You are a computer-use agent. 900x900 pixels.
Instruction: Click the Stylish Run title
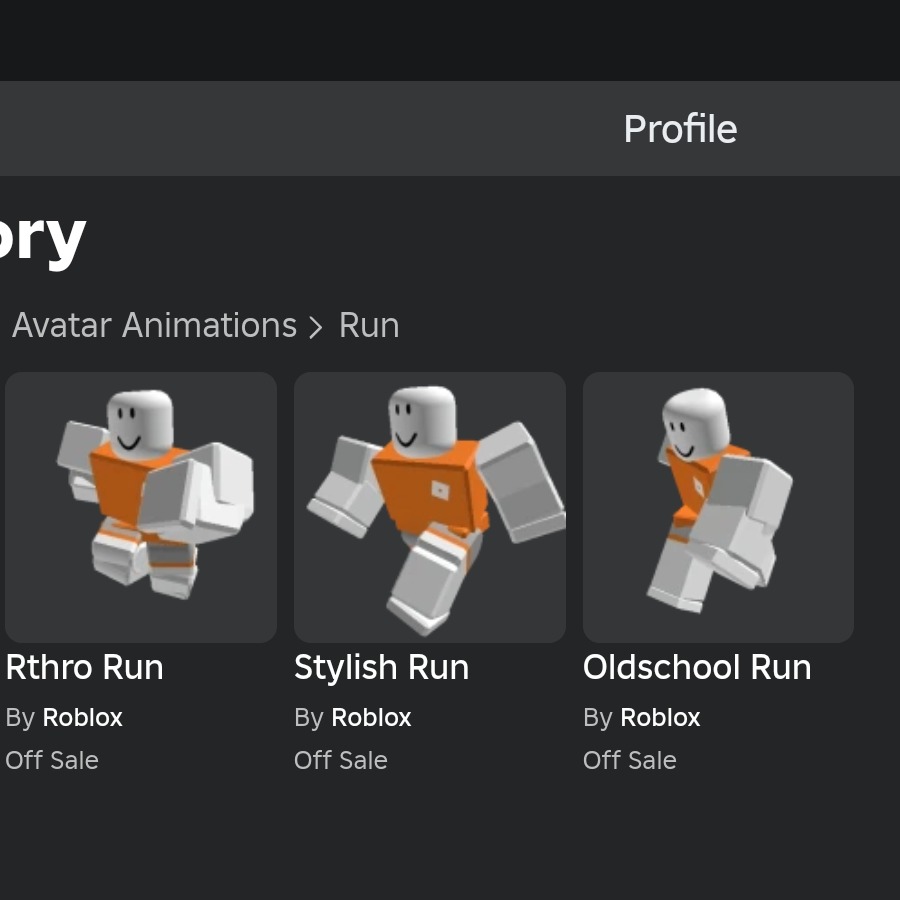(381, 667)
